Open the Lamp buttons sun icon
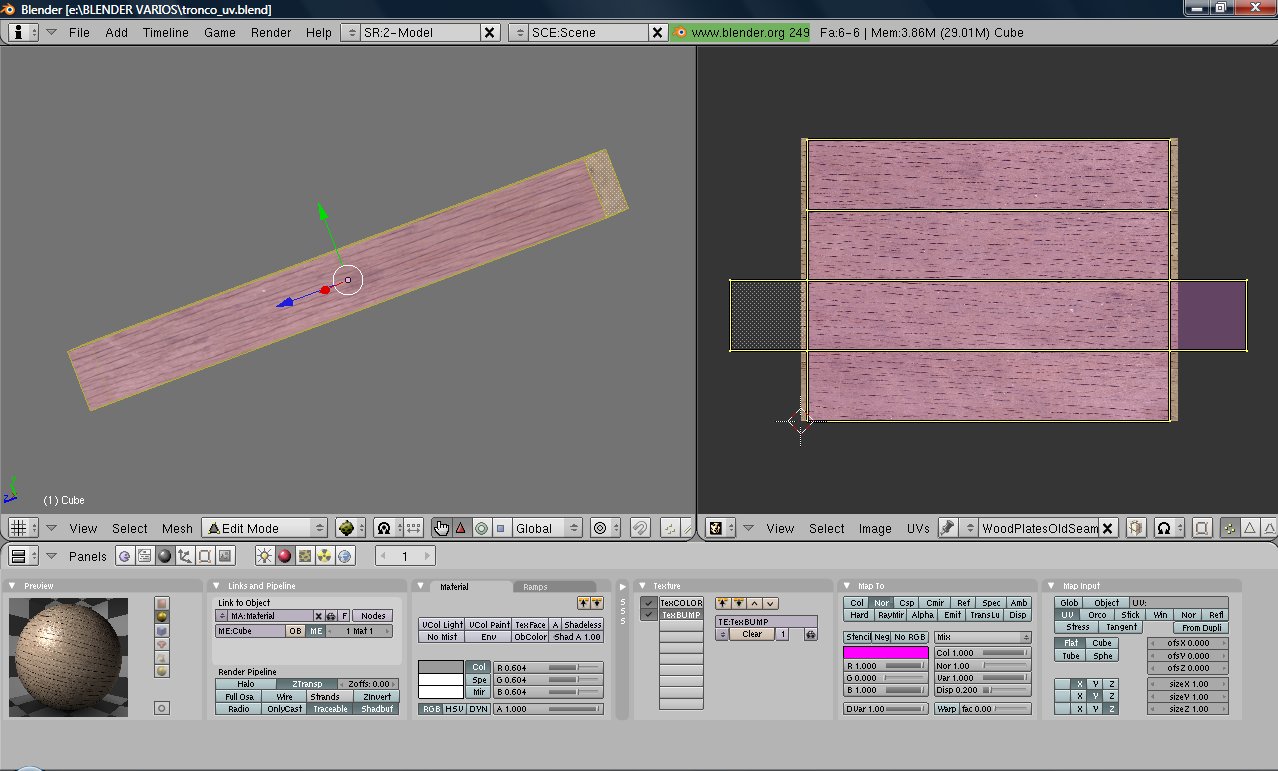The width and height of the screenshot is (1278, 771). point(265,556)
